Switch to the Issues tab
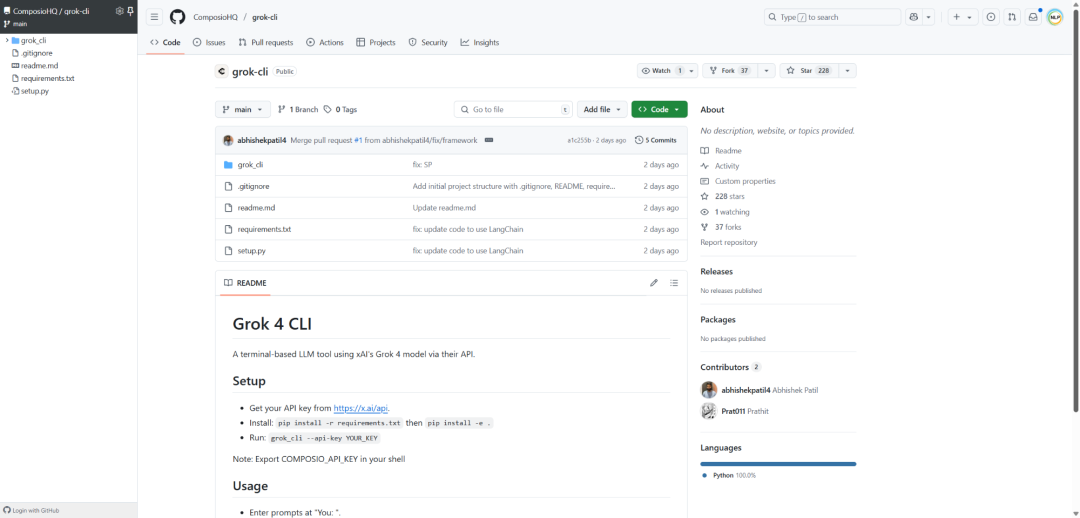This screenshot has width=1080, height=518. pos(209,43)
